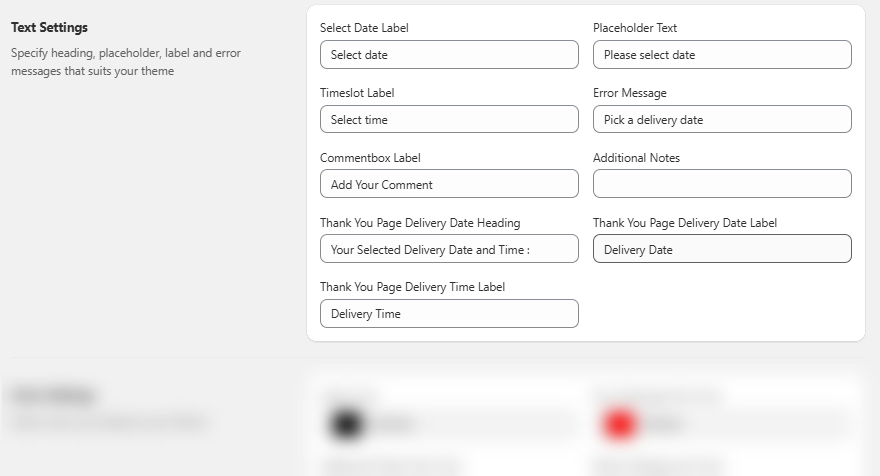Image resolution: width=880 pixels, height=476 pixels.
Task: Click the 'Thank You Page Delivery Time Label' caption
Action: [412, 287]
